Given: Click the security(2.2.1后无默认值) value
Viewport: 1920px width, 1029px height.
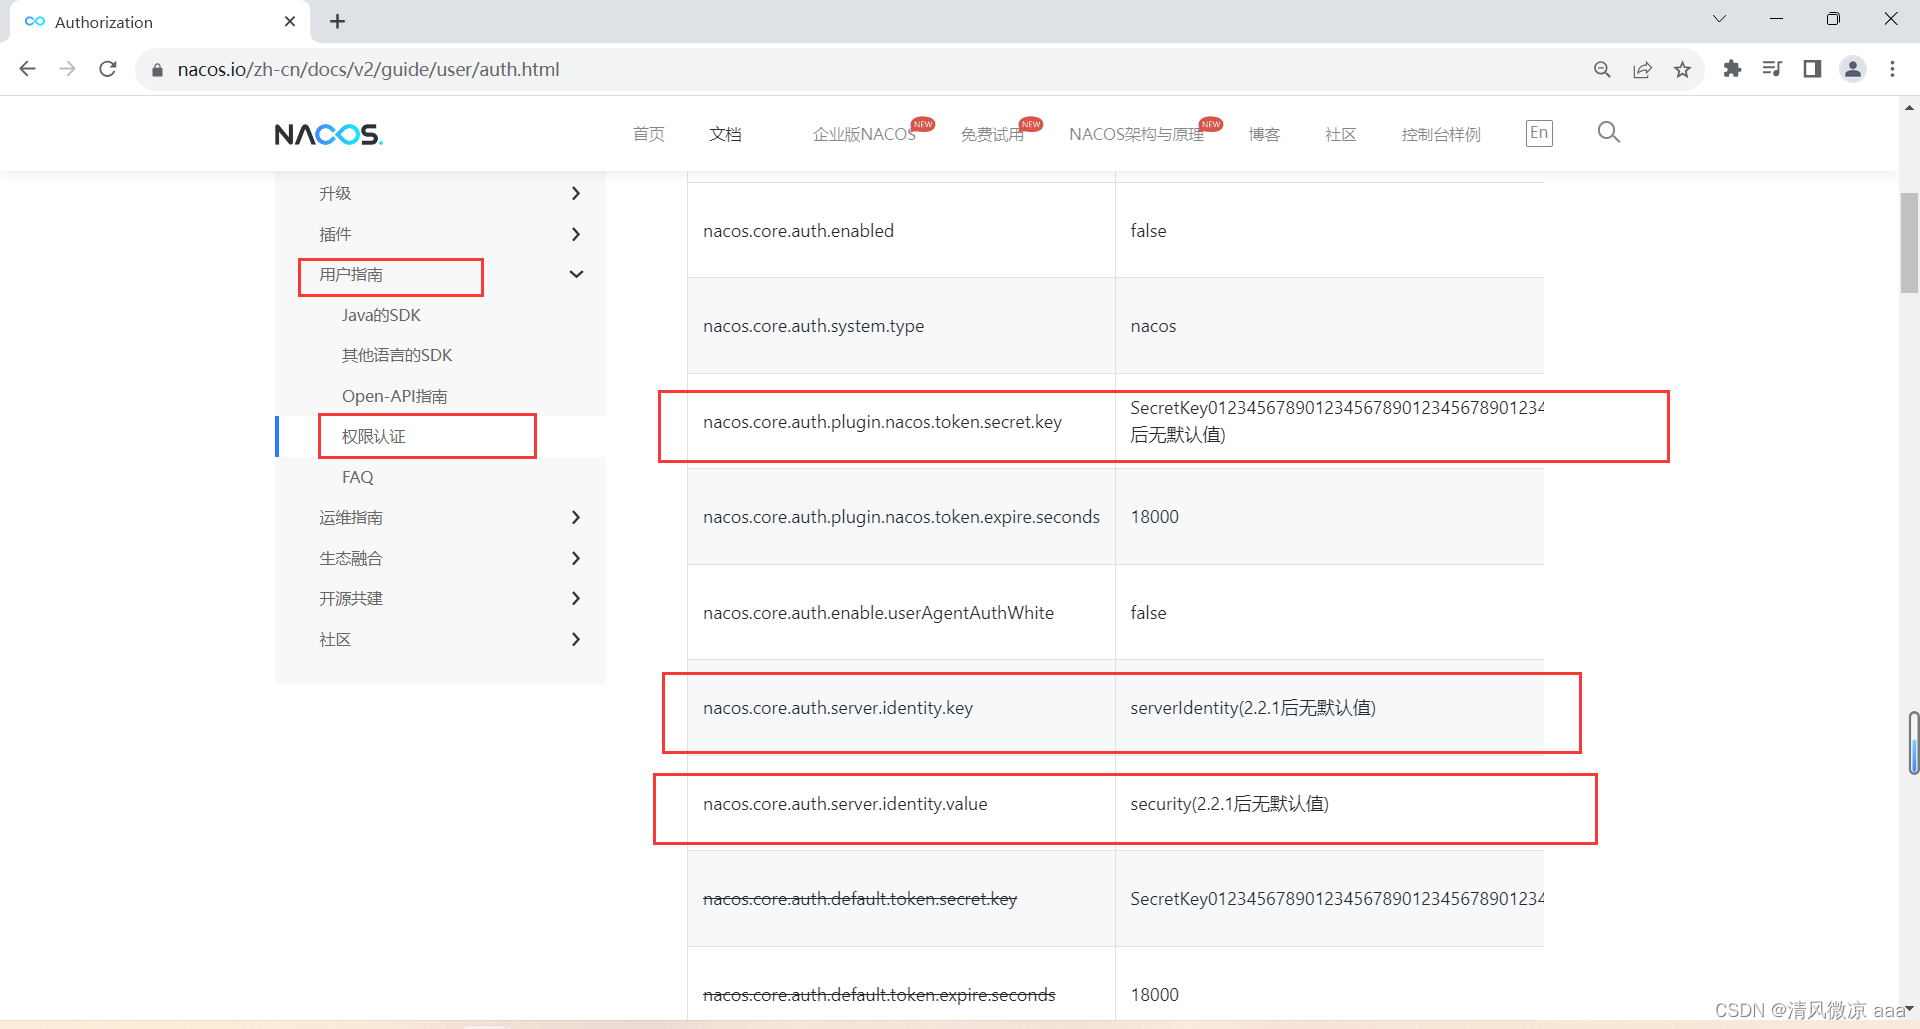Looking at the screenshot, I should [x=1229, y=803].
